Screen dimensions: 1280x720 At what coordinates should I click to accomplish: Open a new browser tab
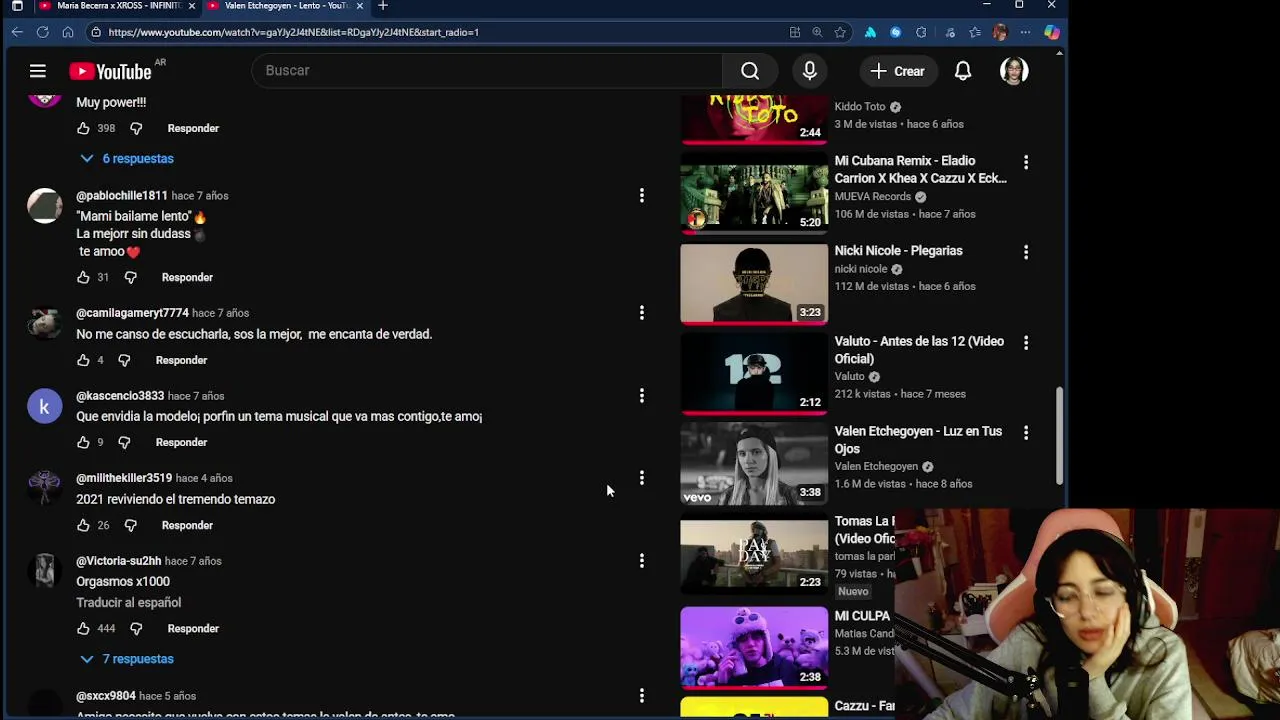382,6
